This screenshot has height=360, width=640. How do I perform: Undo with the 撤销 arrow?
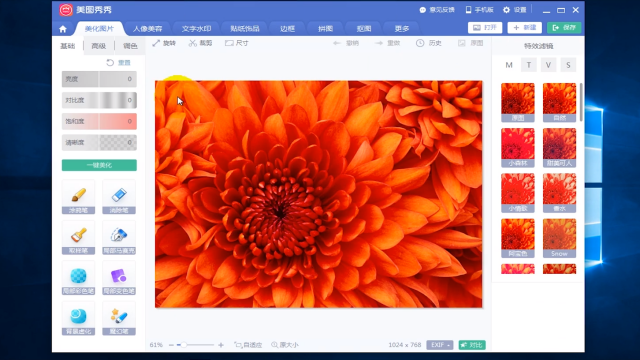(346, 43)
